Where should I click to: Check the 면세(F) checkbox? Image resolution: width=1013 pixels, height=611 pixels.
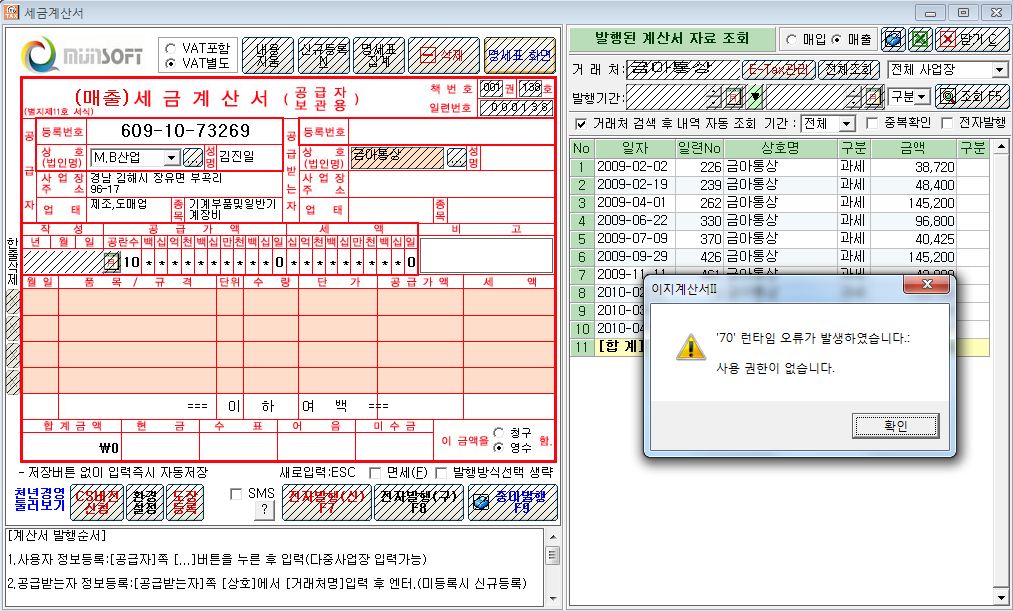(x=375, y=473)
